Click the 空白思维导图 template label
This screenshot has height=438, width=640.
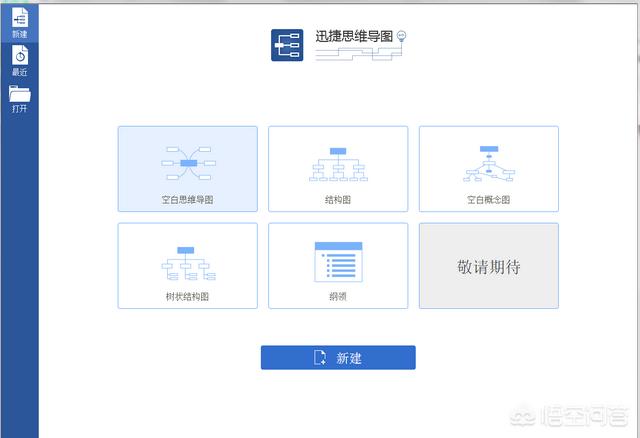[188, 200]
